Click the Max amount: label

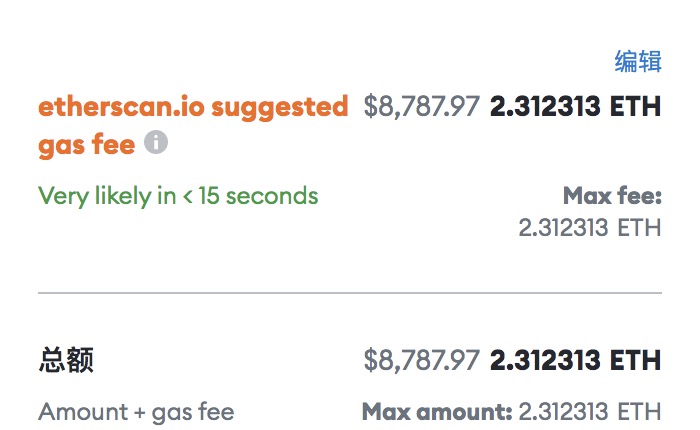437,411
